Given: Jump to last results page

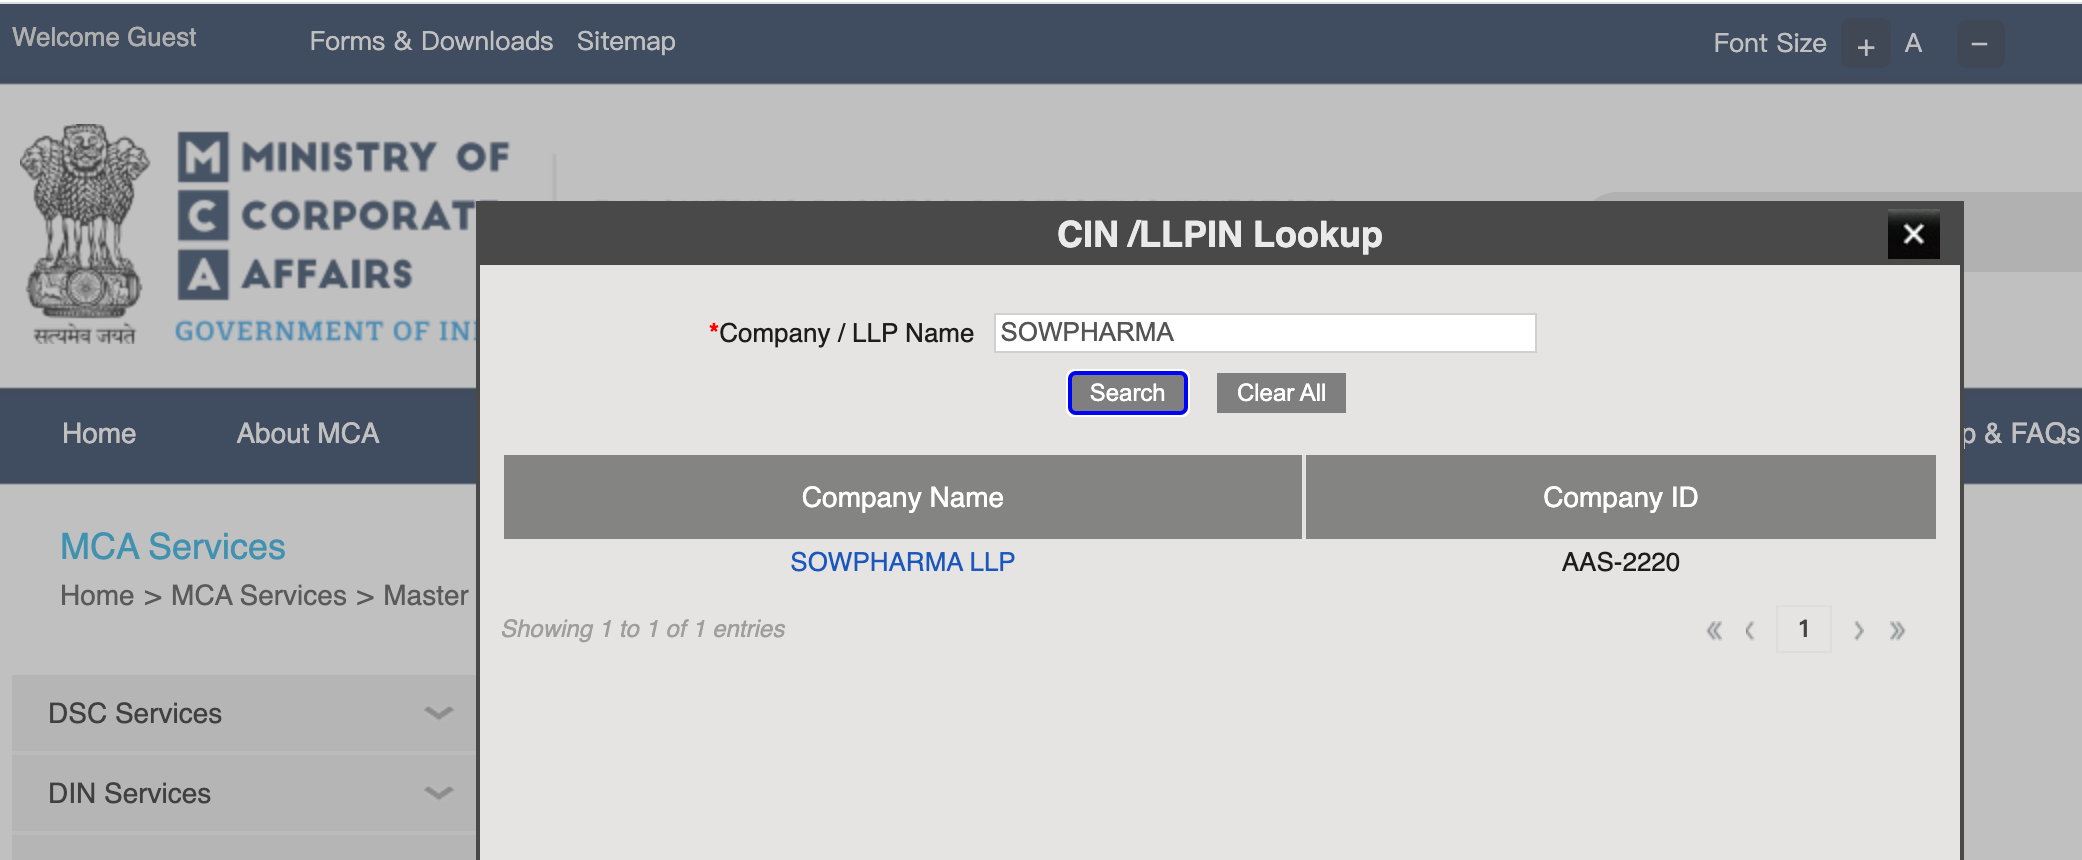Looking at the screenshot, I should pos(1897,630).
